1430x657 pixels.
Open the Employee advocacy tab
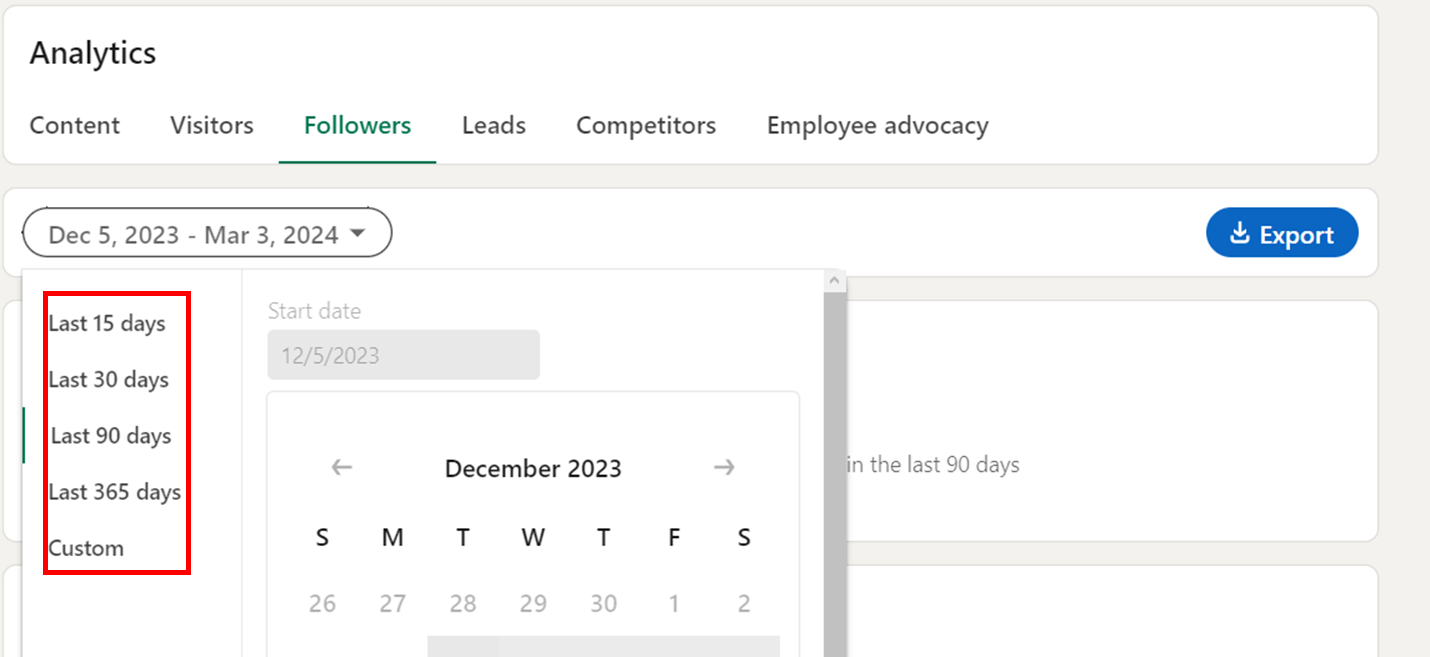click(x=876, y=125)
